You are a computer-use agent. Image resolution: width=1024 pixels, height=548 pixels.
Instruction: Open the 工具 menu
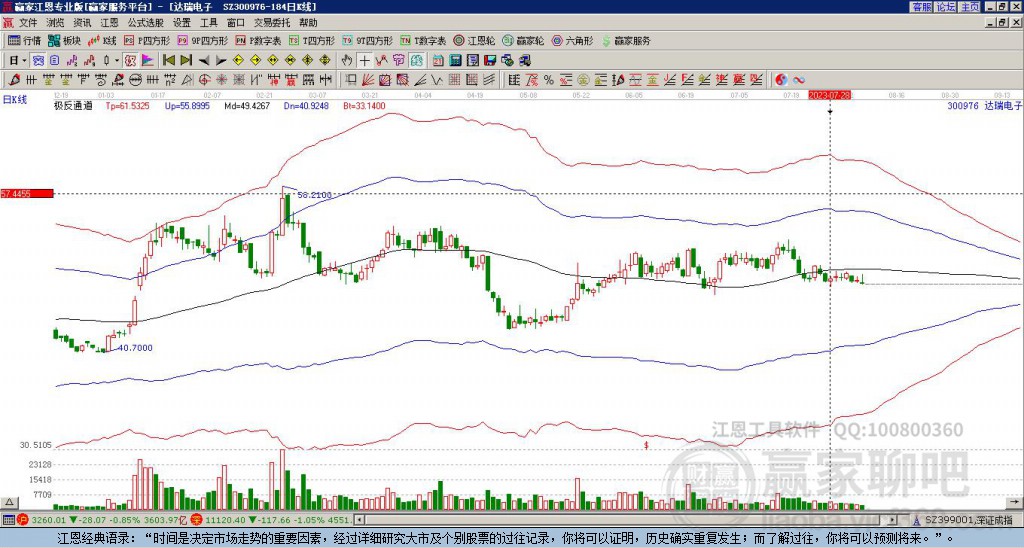pyautogui.click(x=208, y=23)
